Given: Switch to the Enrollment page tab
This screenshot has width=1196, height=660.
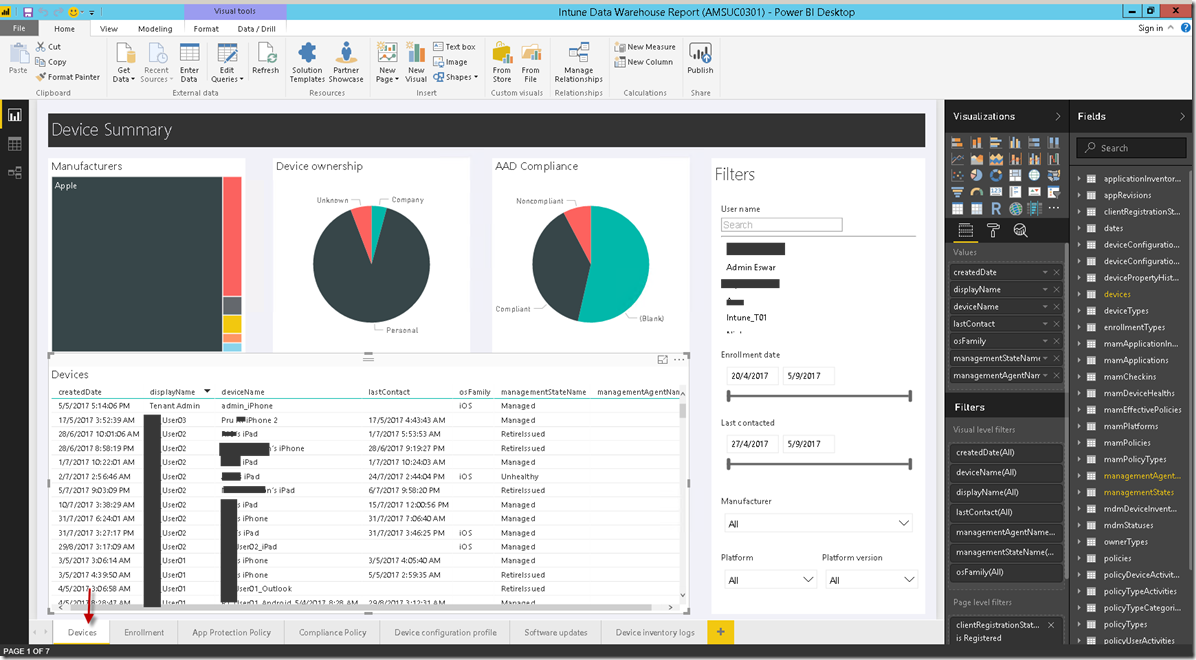Looking at the screenshot, I should click(x=144, y=633).
